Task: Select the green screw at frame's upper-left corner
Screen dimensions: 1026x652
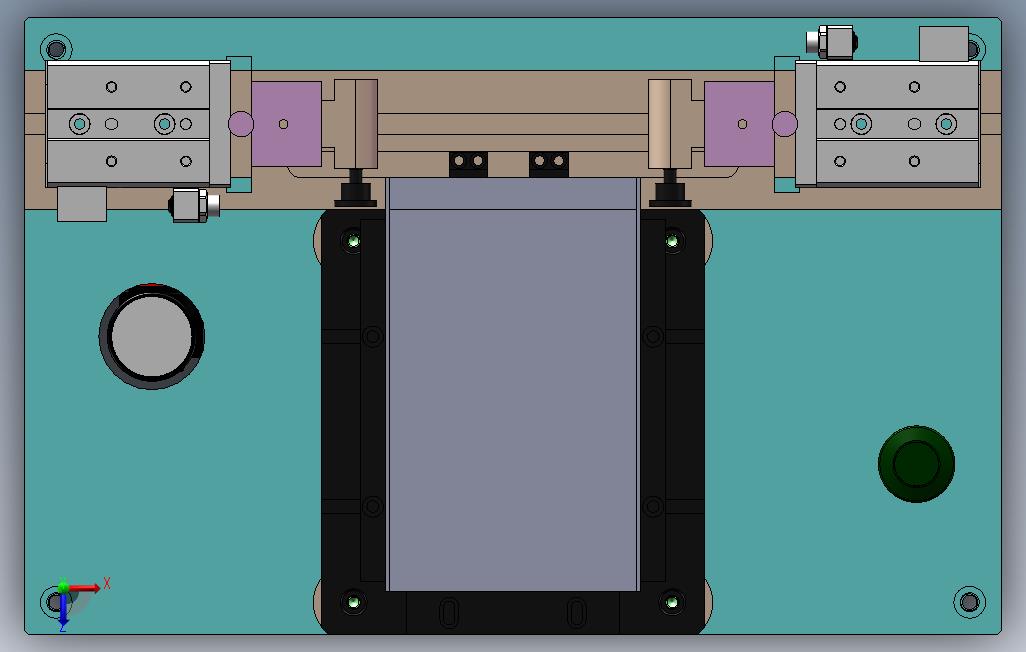Action: [353, 241]
